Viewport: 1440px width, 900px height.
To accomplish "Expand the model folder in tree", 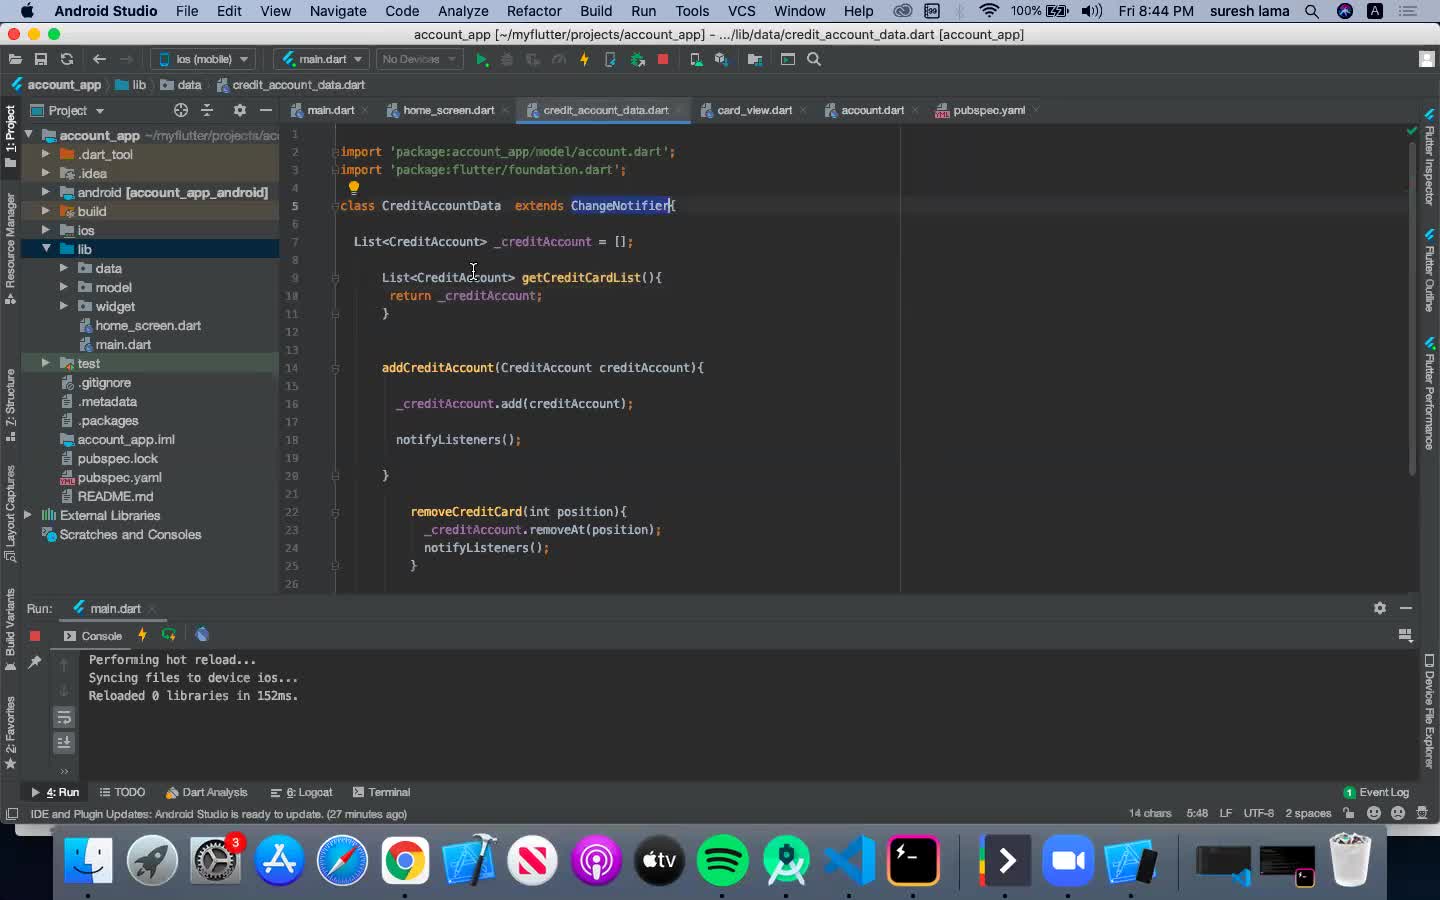I will click(64, 287).
